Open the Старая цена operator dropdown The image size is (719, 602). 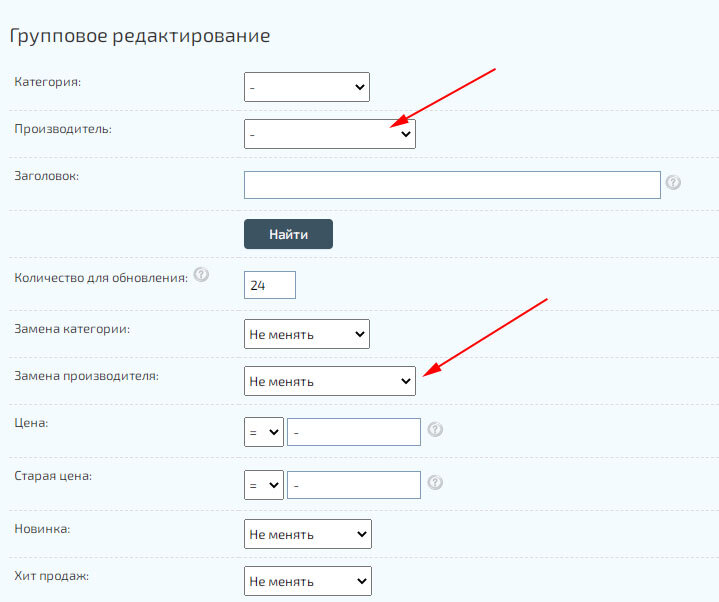click(264, 485)
